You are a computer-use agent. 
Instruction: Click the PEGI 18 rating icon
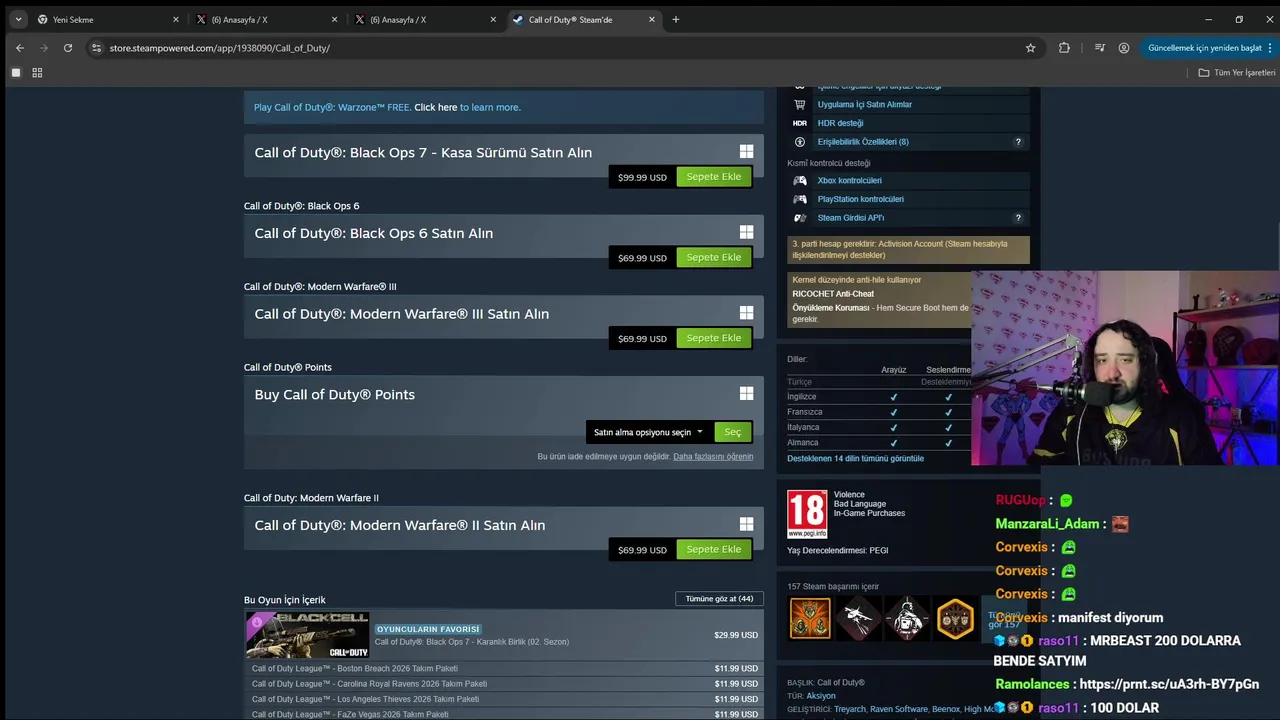pos(807,514)
